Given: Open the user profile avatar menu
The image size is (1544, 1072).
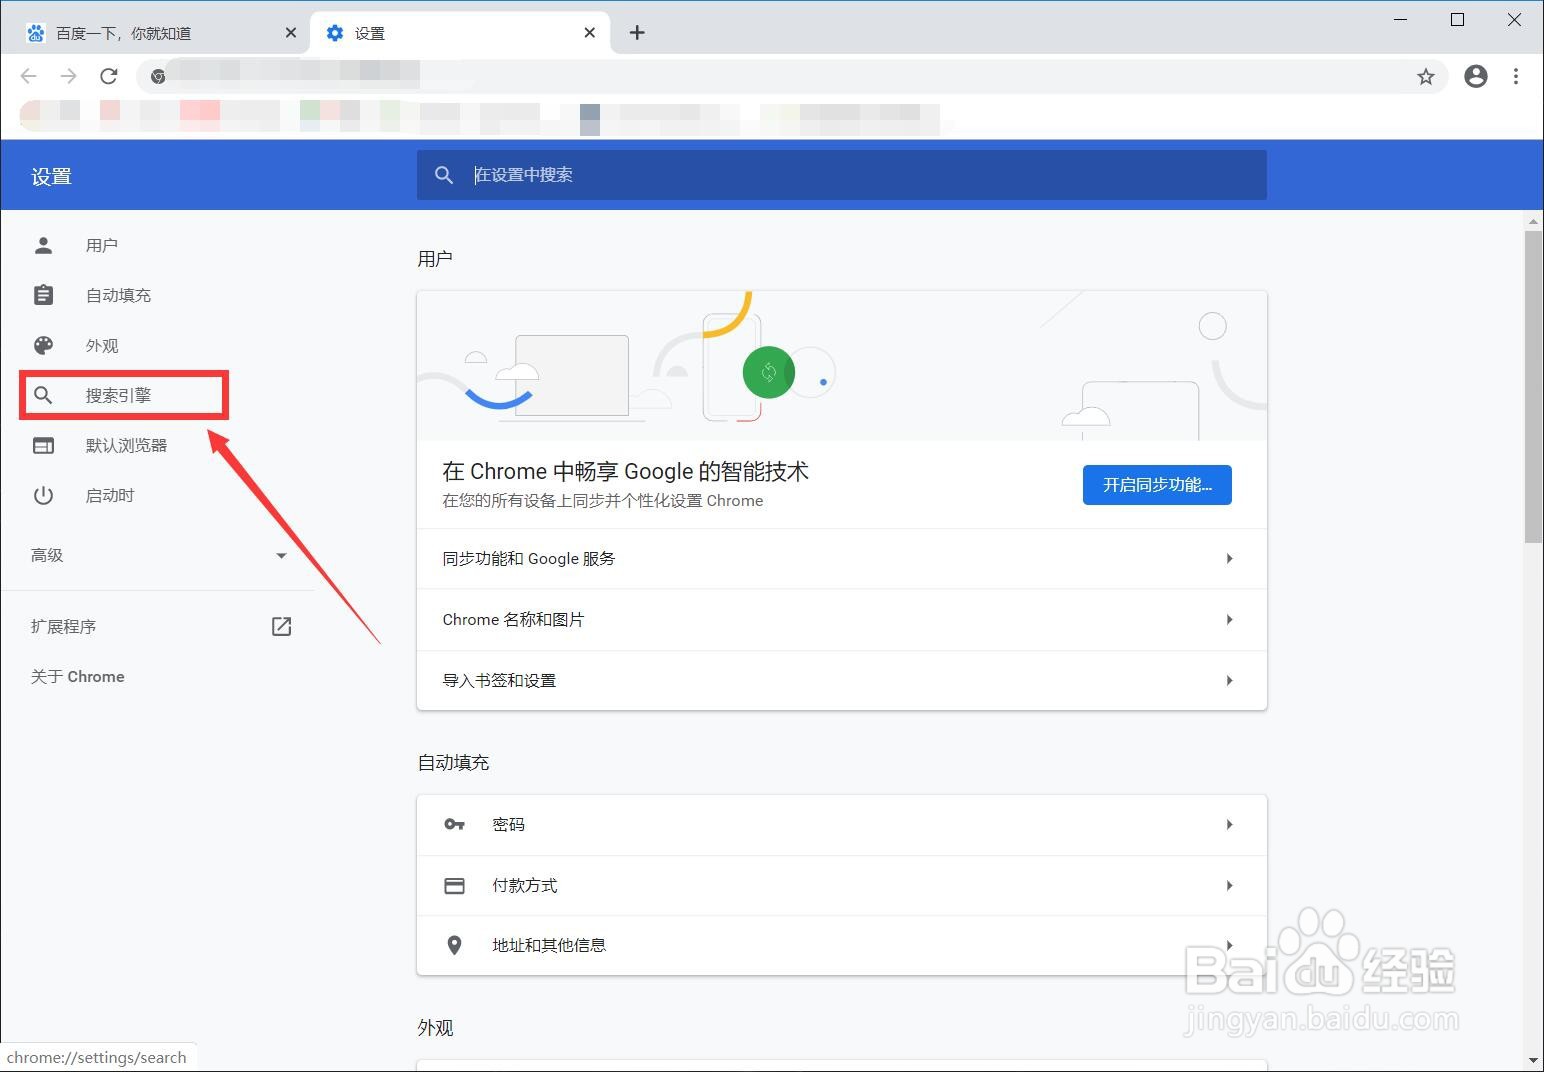Looking at the screenshot, I should pyautogui.click(x=1476, y=76).
